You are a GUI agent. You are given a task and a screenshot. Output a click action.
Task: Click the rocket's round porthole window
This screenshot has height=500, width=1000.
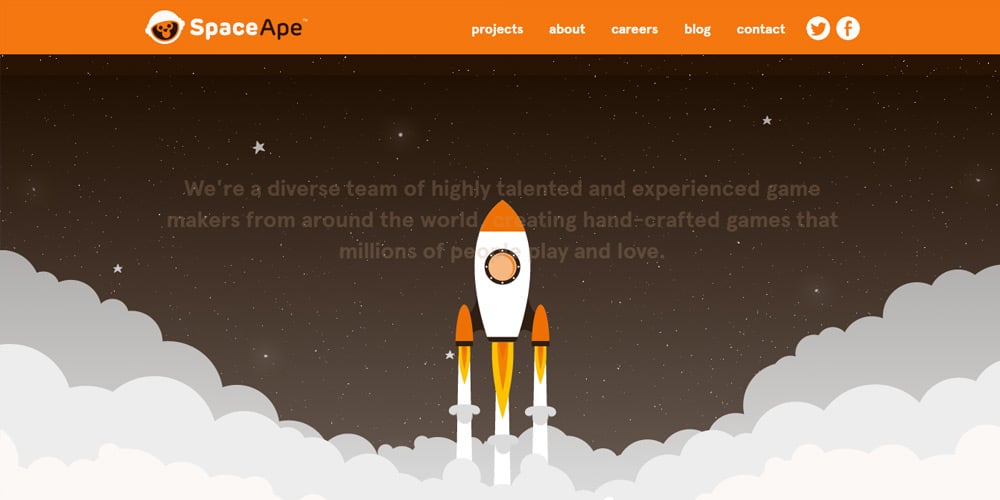tap(502, 267)
